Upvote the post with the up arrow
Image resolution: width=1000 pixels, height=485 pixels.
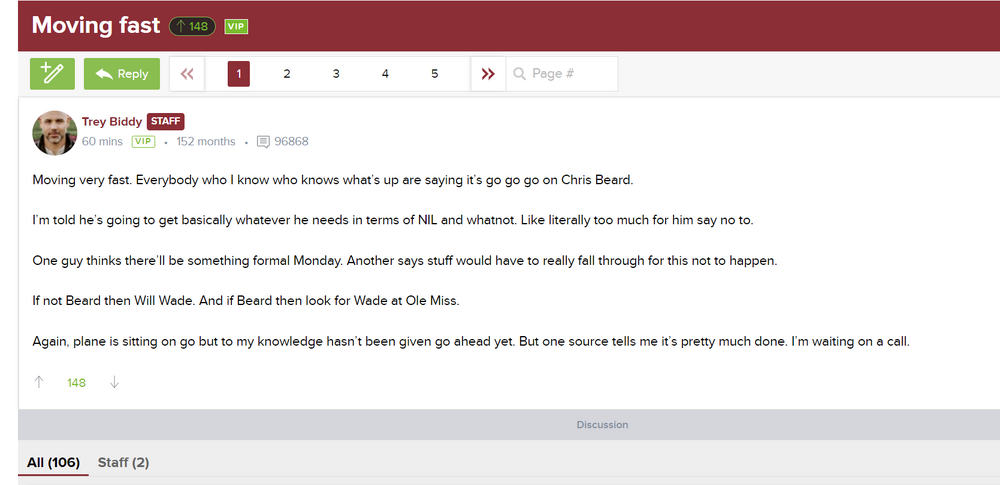[39, 382]
